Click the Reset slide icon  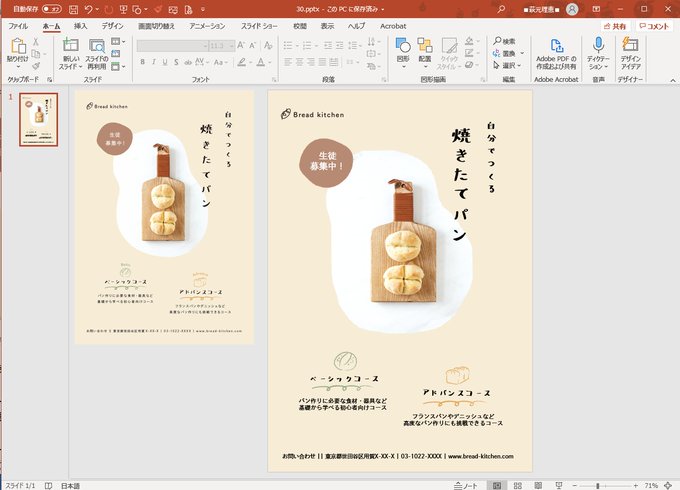tap(116, 54)
